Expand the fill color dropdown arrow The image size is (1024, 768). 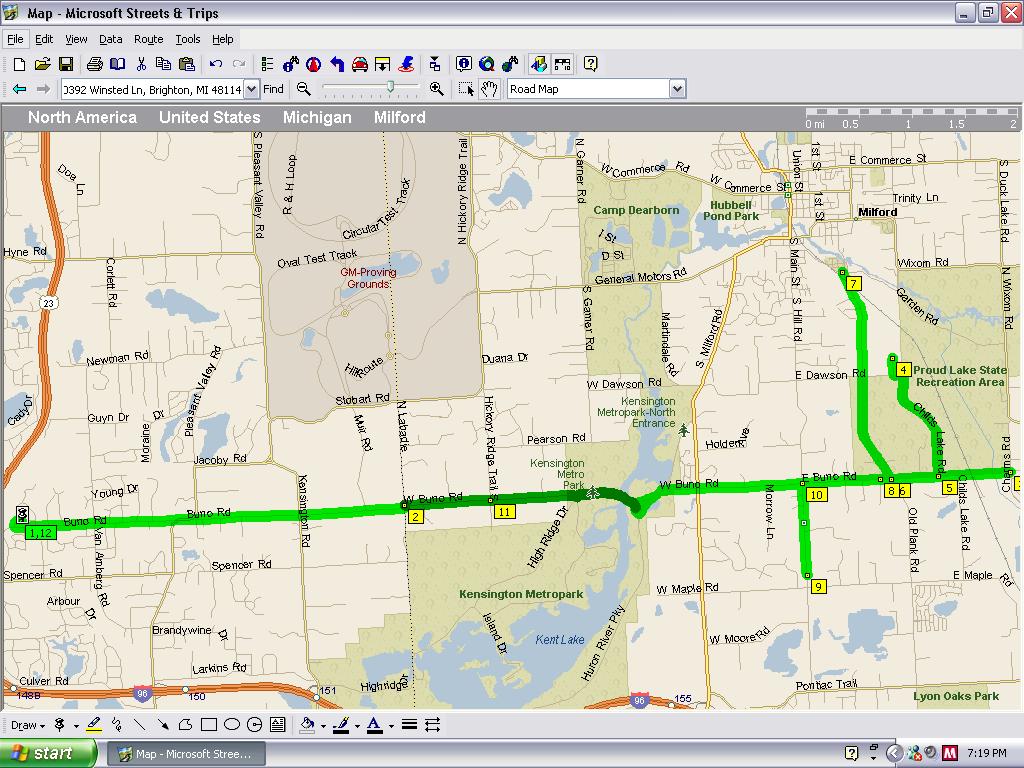pyautogui.click(x=323, y=726)
